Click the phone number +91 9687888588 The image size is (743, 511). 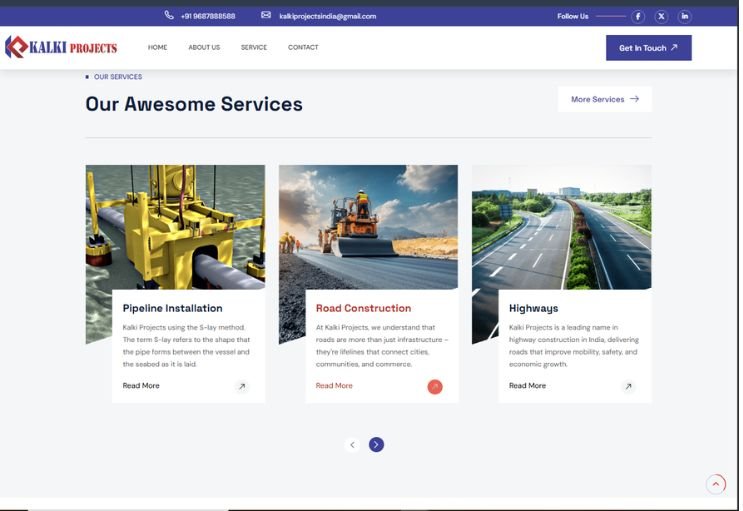tap(208, 16)
